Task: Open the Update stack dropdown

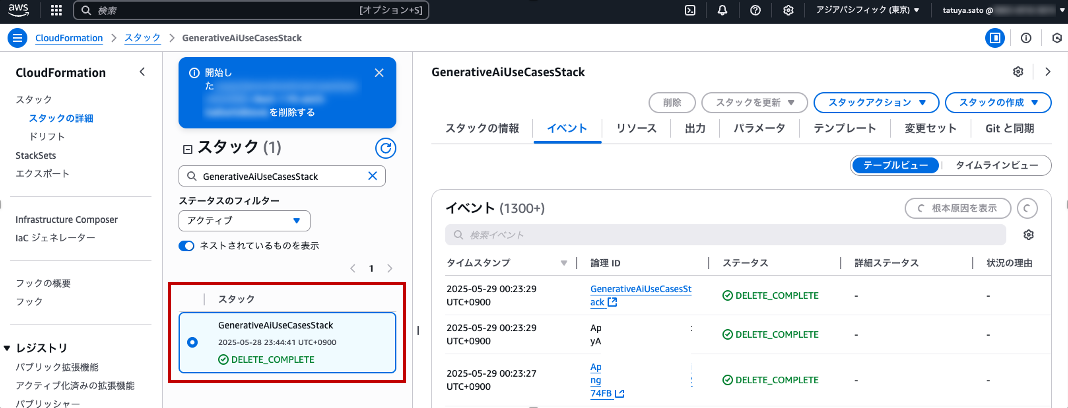Action: (x=755, y=103)
